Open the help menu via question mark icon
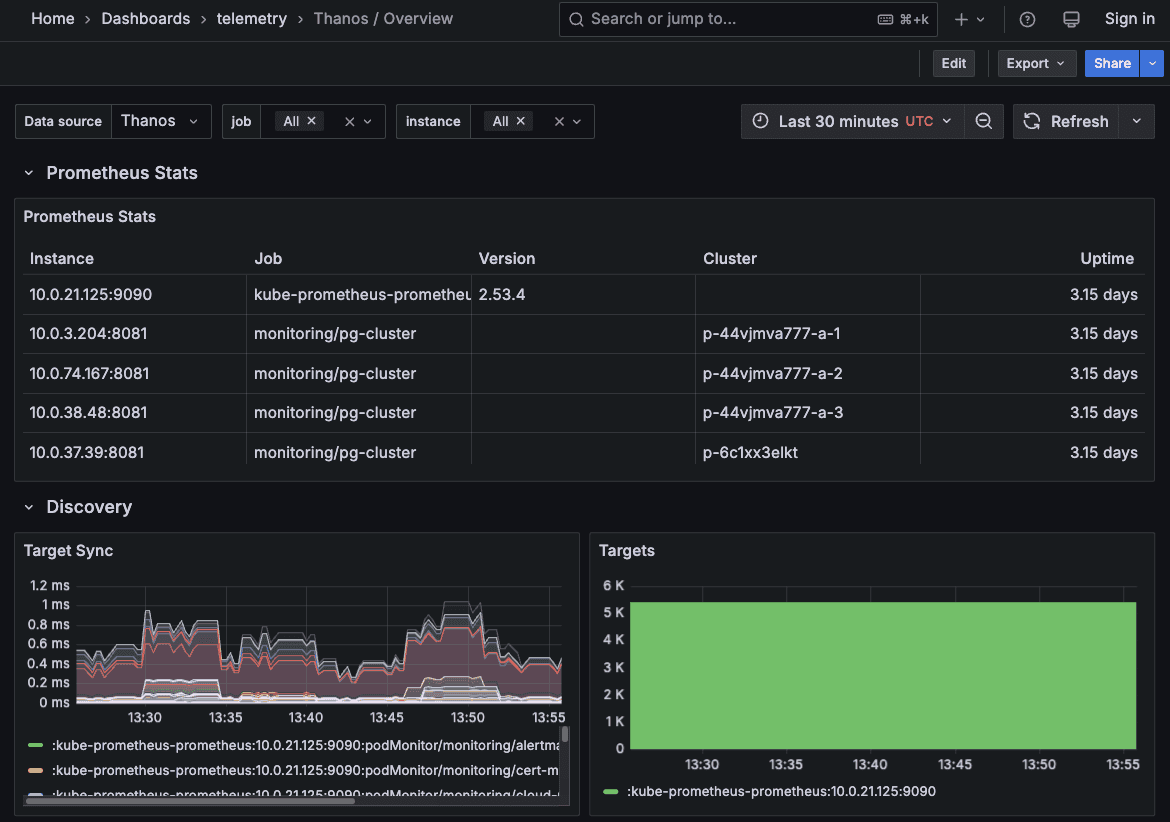 click(1025, 19)
